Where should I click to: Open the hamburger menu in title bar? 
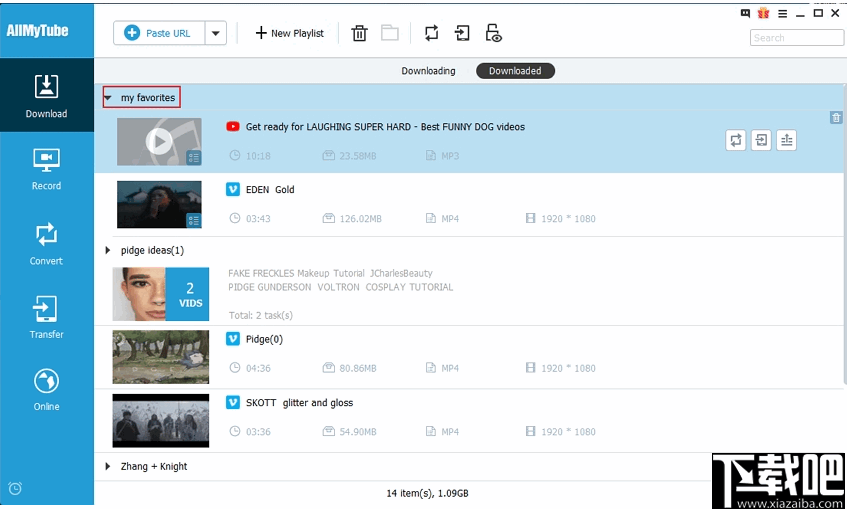click(782, 14)
